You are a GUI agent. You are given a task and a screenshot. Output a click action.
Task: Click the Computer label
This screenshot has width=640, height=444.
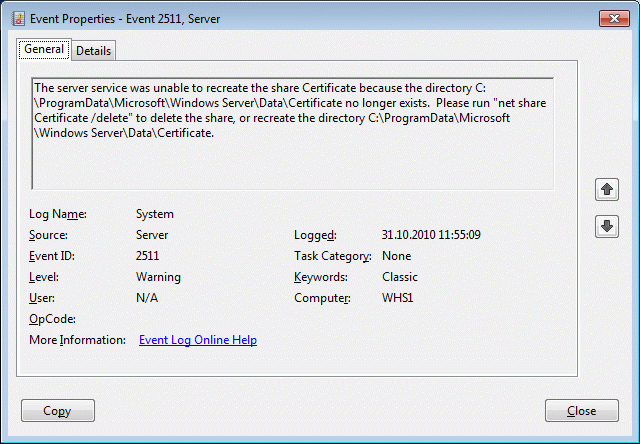point(322,298)
